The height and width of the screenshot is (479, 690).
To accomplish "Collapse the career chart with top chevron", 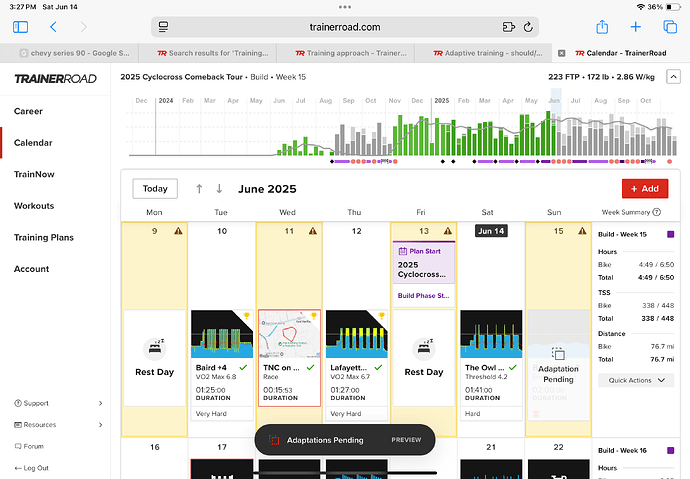I will (673, 77).
